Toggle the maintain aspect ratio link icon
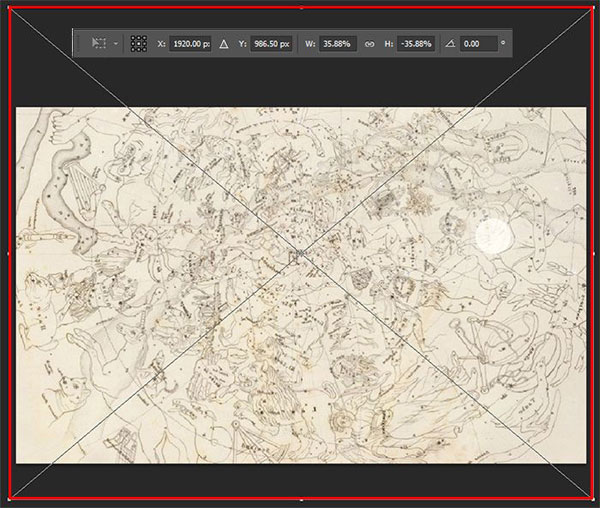Image resolution: width=600 pixels, height=508 pixels. pos(369,44)
